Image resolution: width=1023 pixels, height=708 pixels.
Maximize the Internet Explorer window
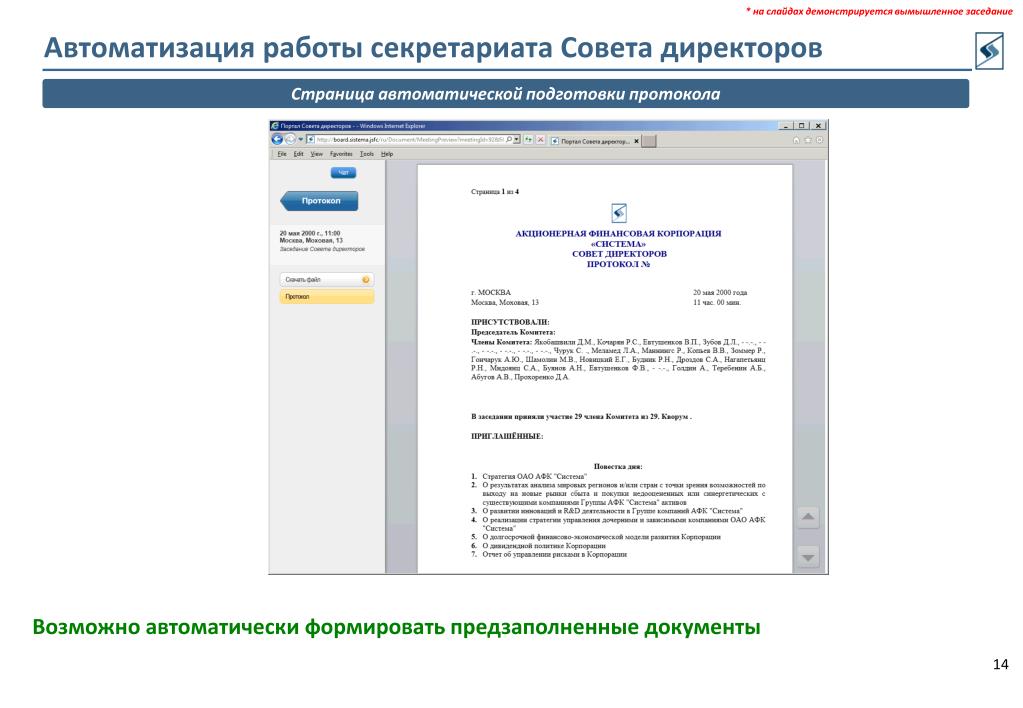click(x=802, y=125)
